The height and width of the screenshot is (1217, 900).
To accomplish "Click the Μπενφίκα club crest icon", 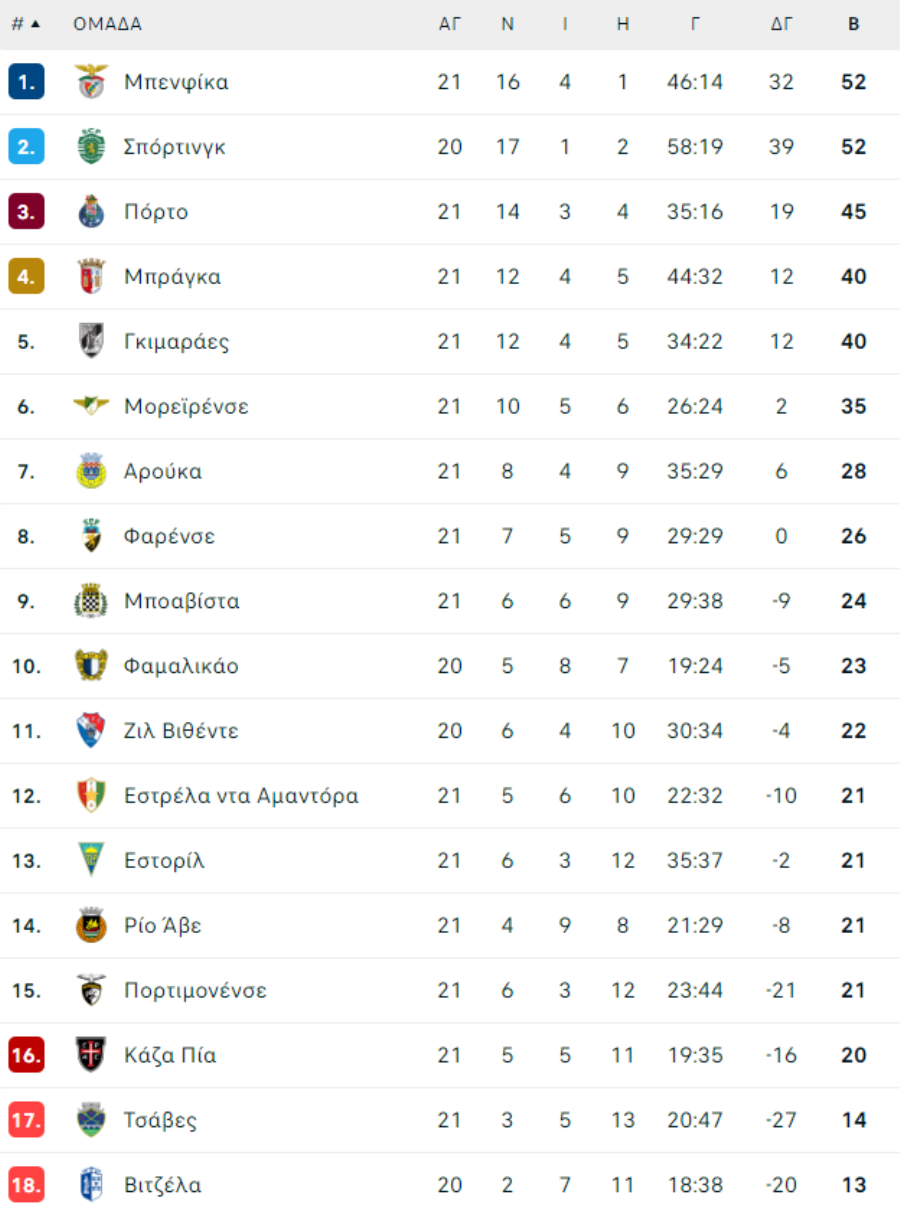I will 91,82.
